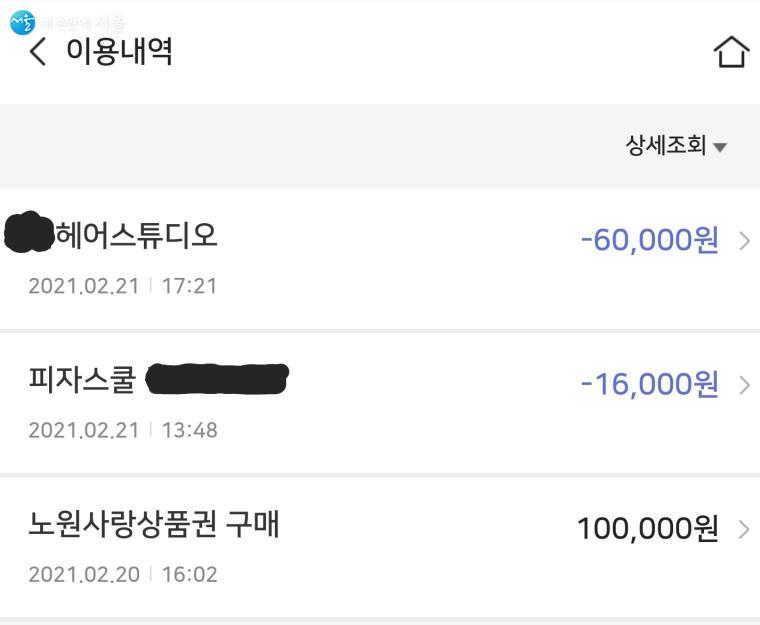Click the blacked-out name before 헤어스튜디오
Viewport: 760px width, 625px height.
click(x=30, y=233)
